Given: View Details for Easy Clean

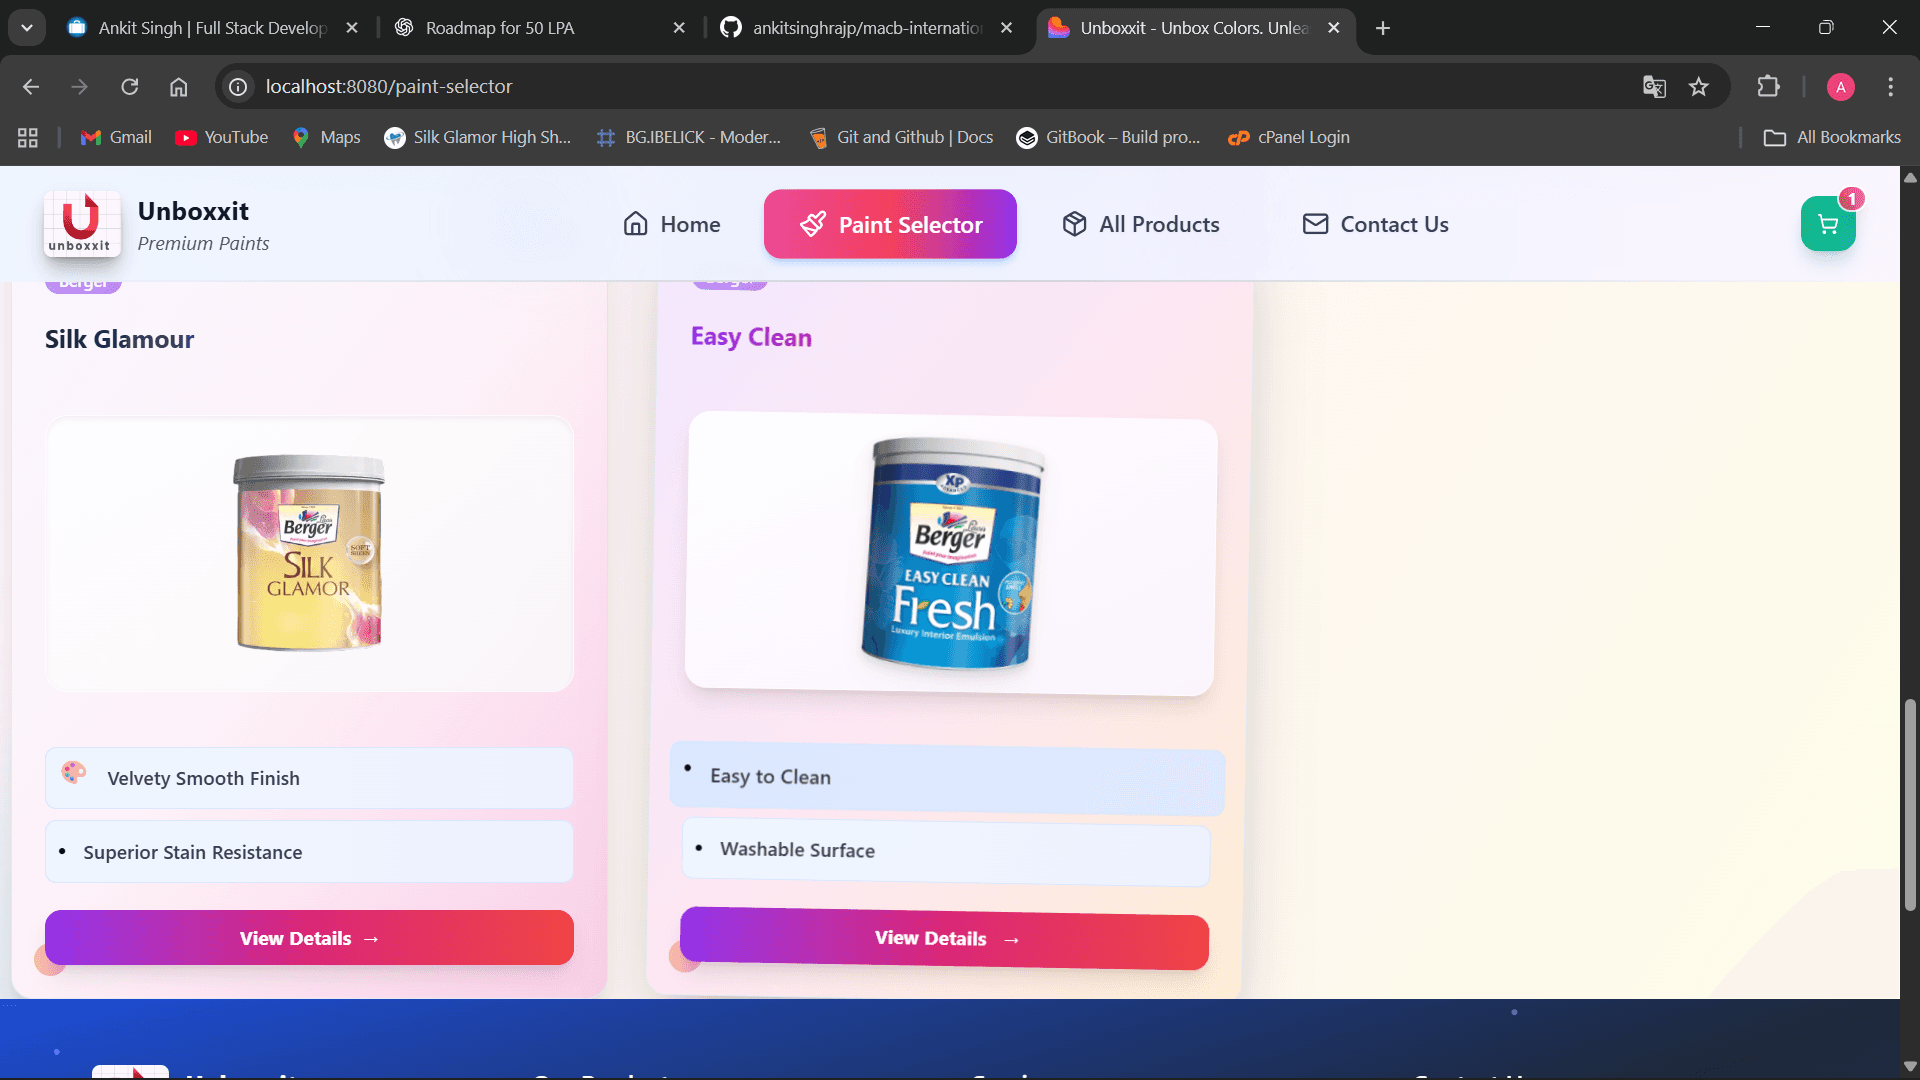Looking at the screenshot, I should [x=944, y=938].
